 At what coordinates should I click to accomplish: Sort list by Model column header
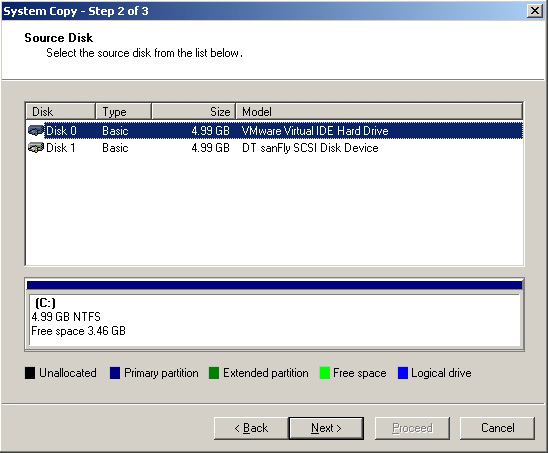(380, 112)
